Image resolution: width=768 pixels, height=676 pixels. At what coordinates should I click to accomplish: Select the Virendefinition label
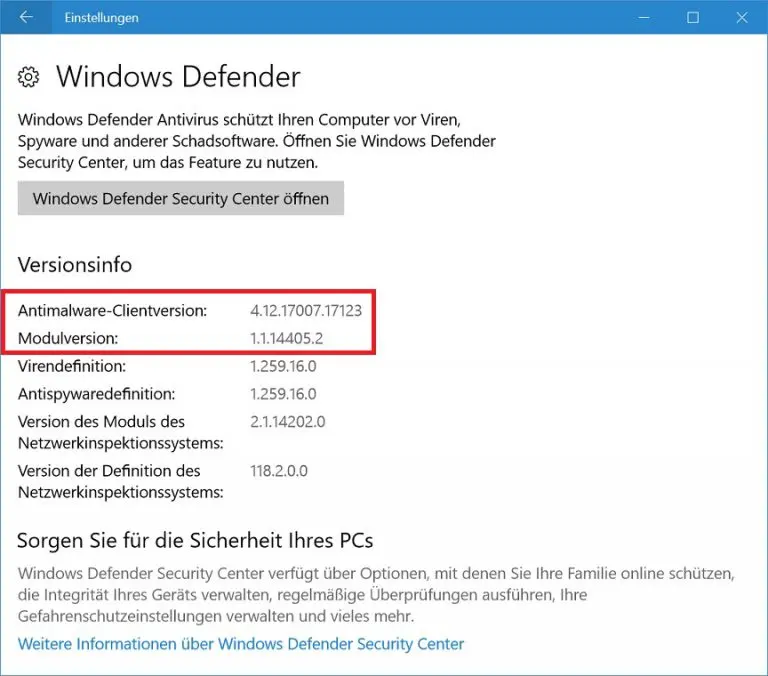click(72, 366)
